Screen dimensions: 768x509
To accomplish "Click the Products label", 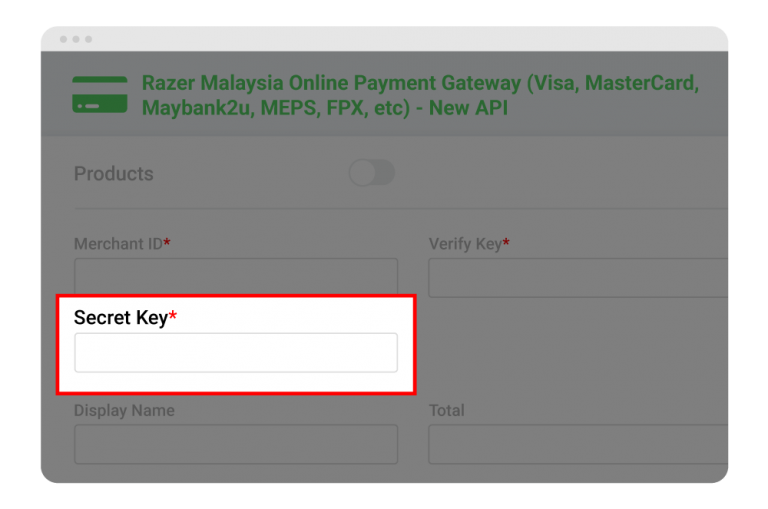I will (x=113, y=174).
